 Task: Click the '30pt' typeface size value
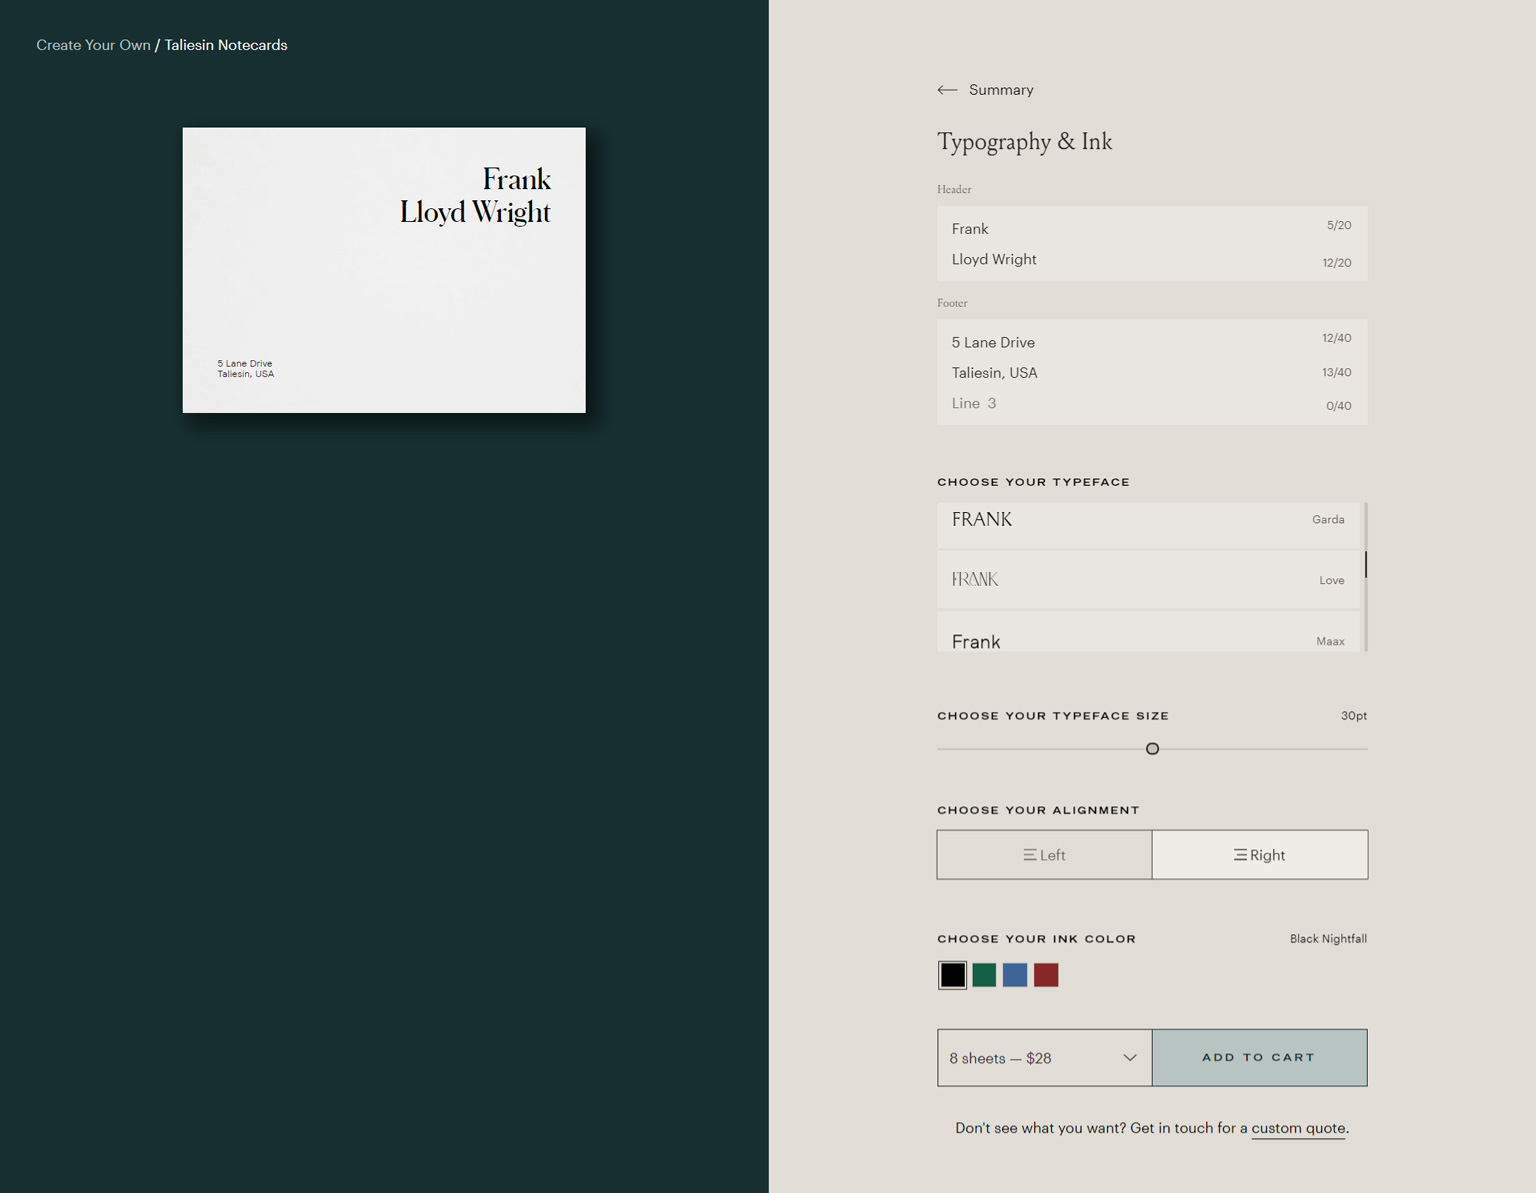tap(1353, 716)
